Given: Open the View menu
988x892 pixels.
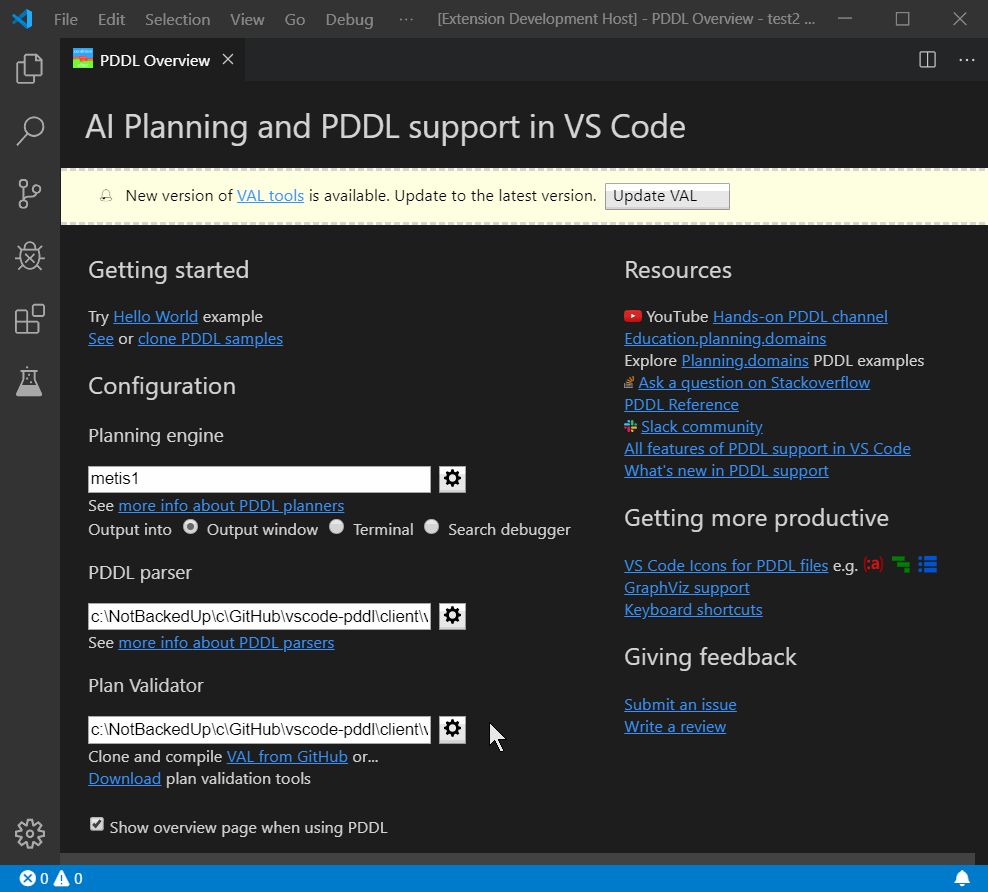Looking at the screenshot, I should pyautogui.click(x=247, y=20).
